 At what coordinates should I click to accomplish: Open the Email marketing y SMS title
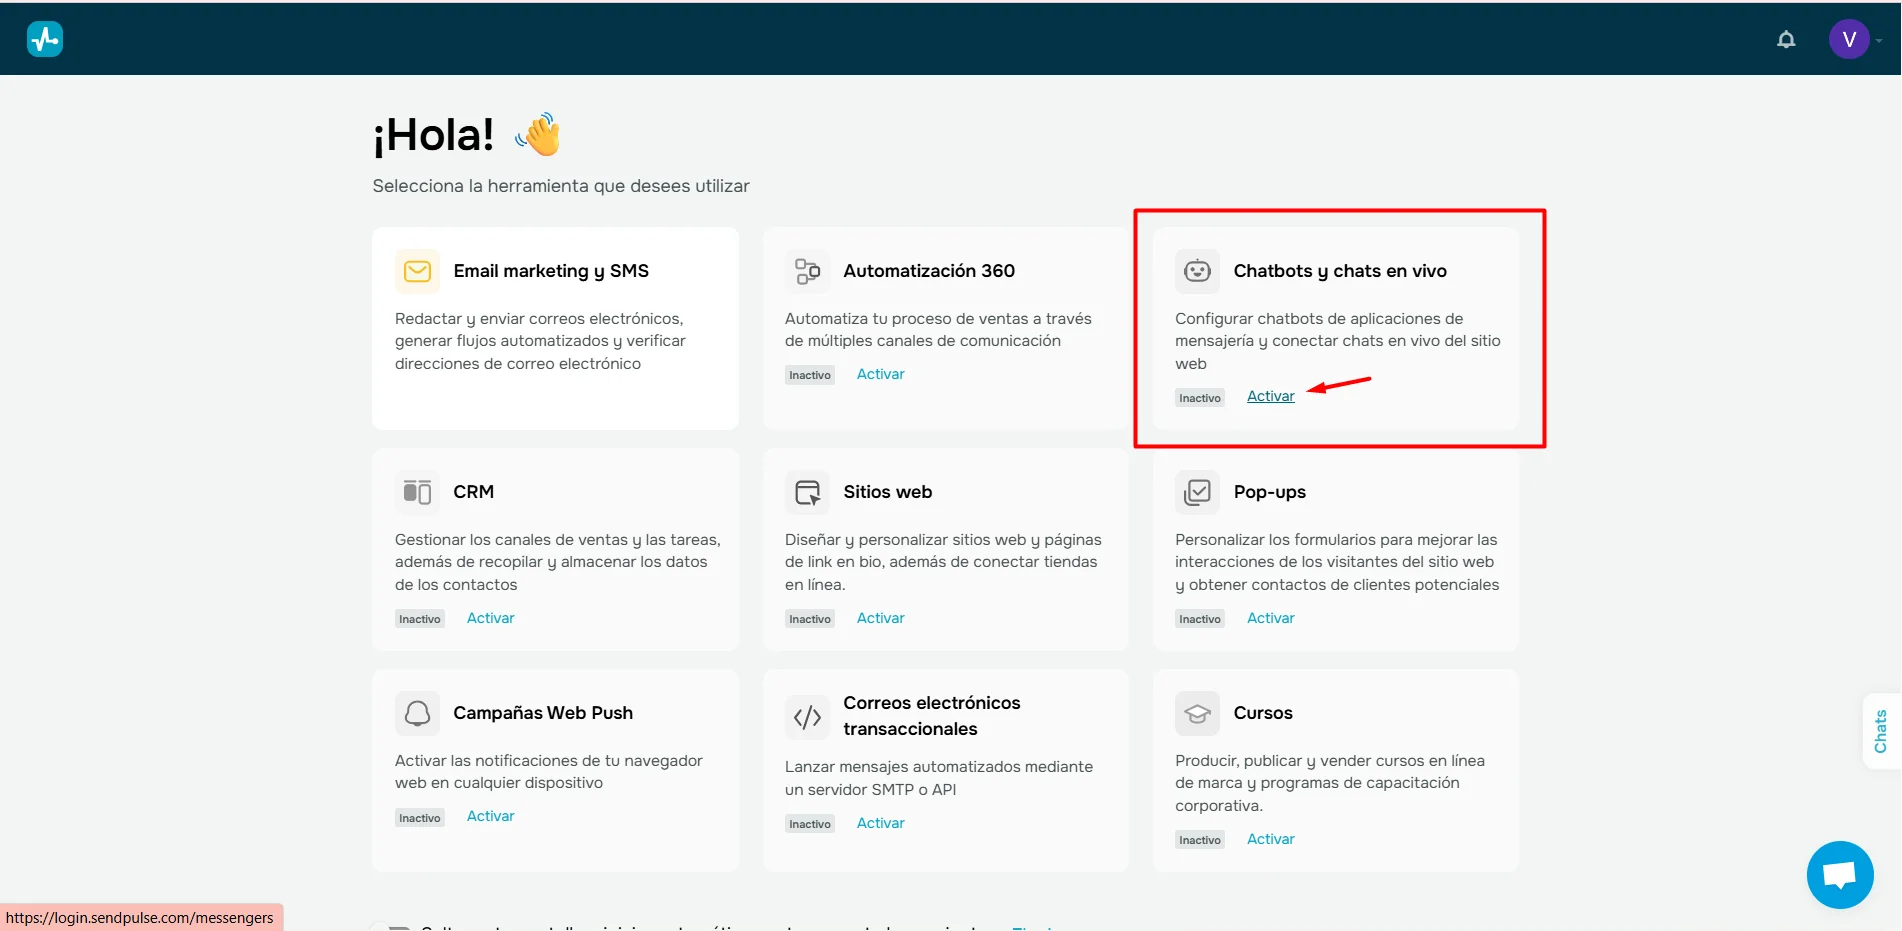click(551, 271)
